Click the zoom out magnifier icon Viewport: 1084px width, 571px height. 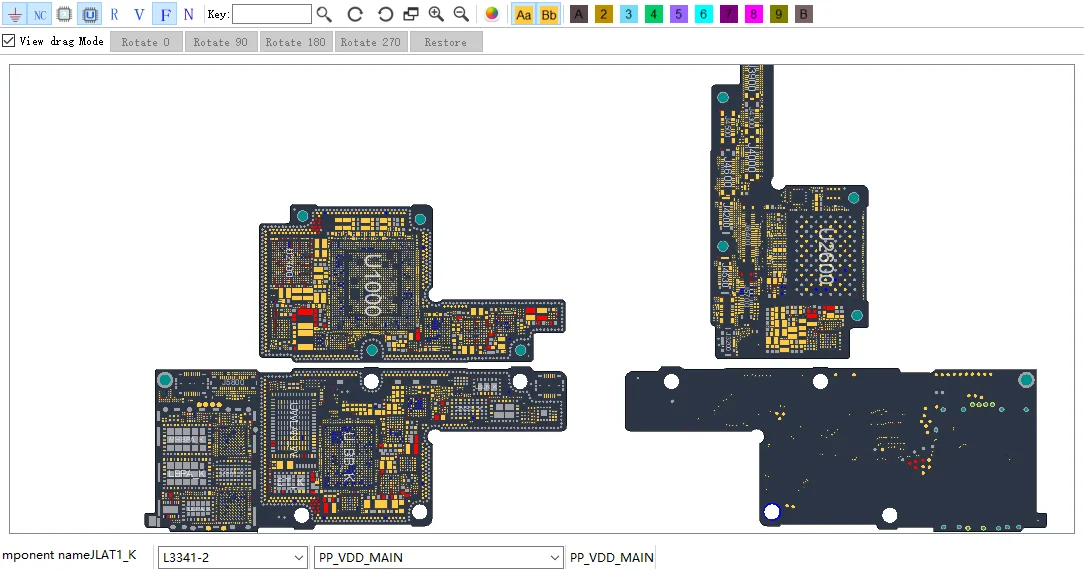[x=461, y=14]
